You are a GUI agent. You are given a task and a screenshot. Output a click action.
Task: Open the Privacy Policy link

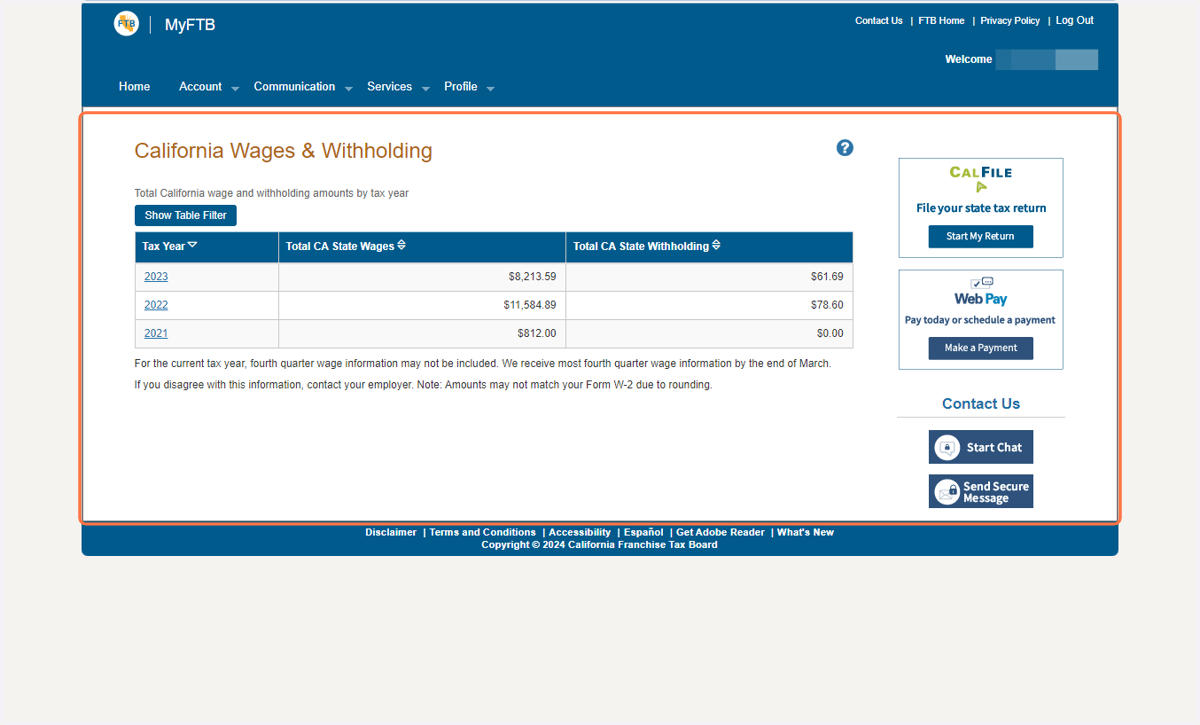coord(1010,21)
